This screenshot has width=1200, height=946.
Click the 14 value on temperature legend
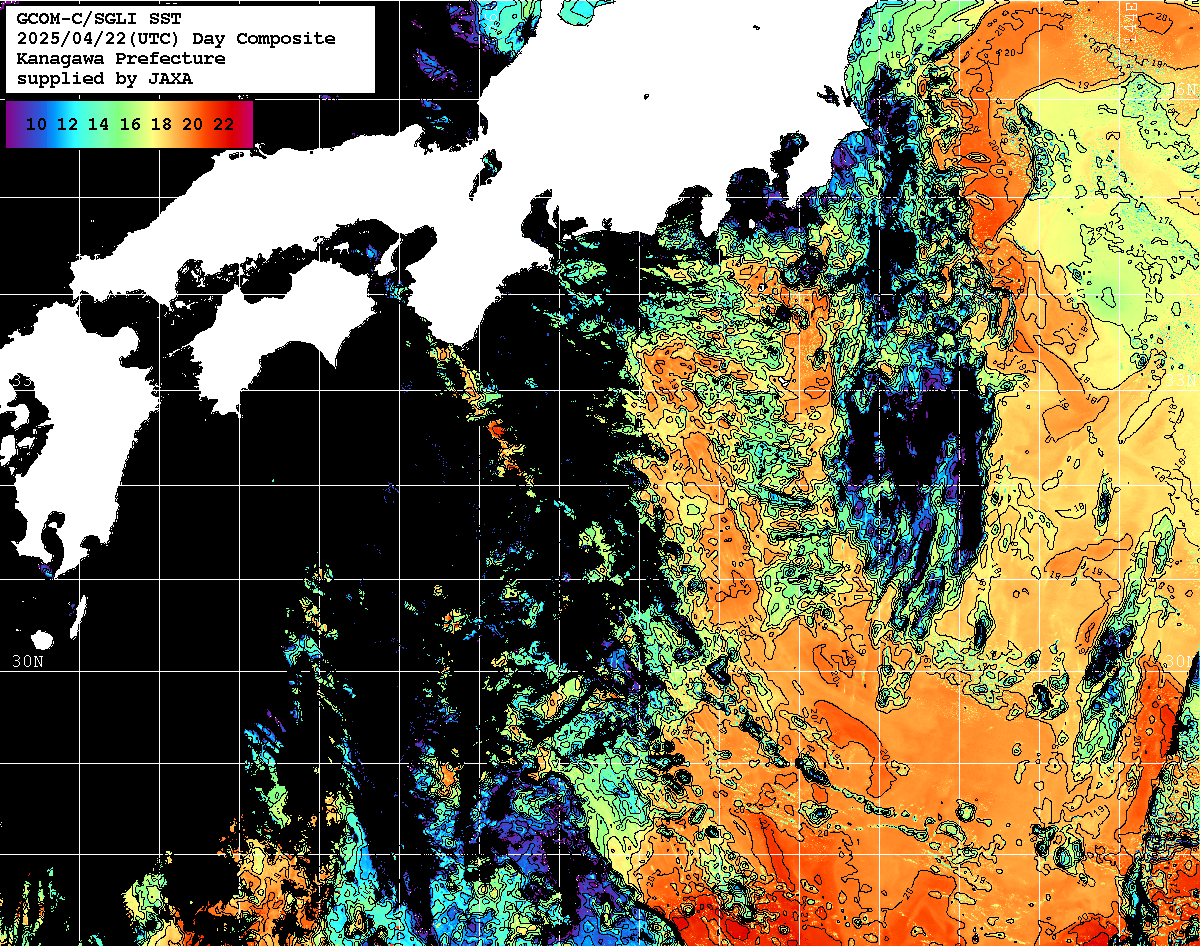98,125
